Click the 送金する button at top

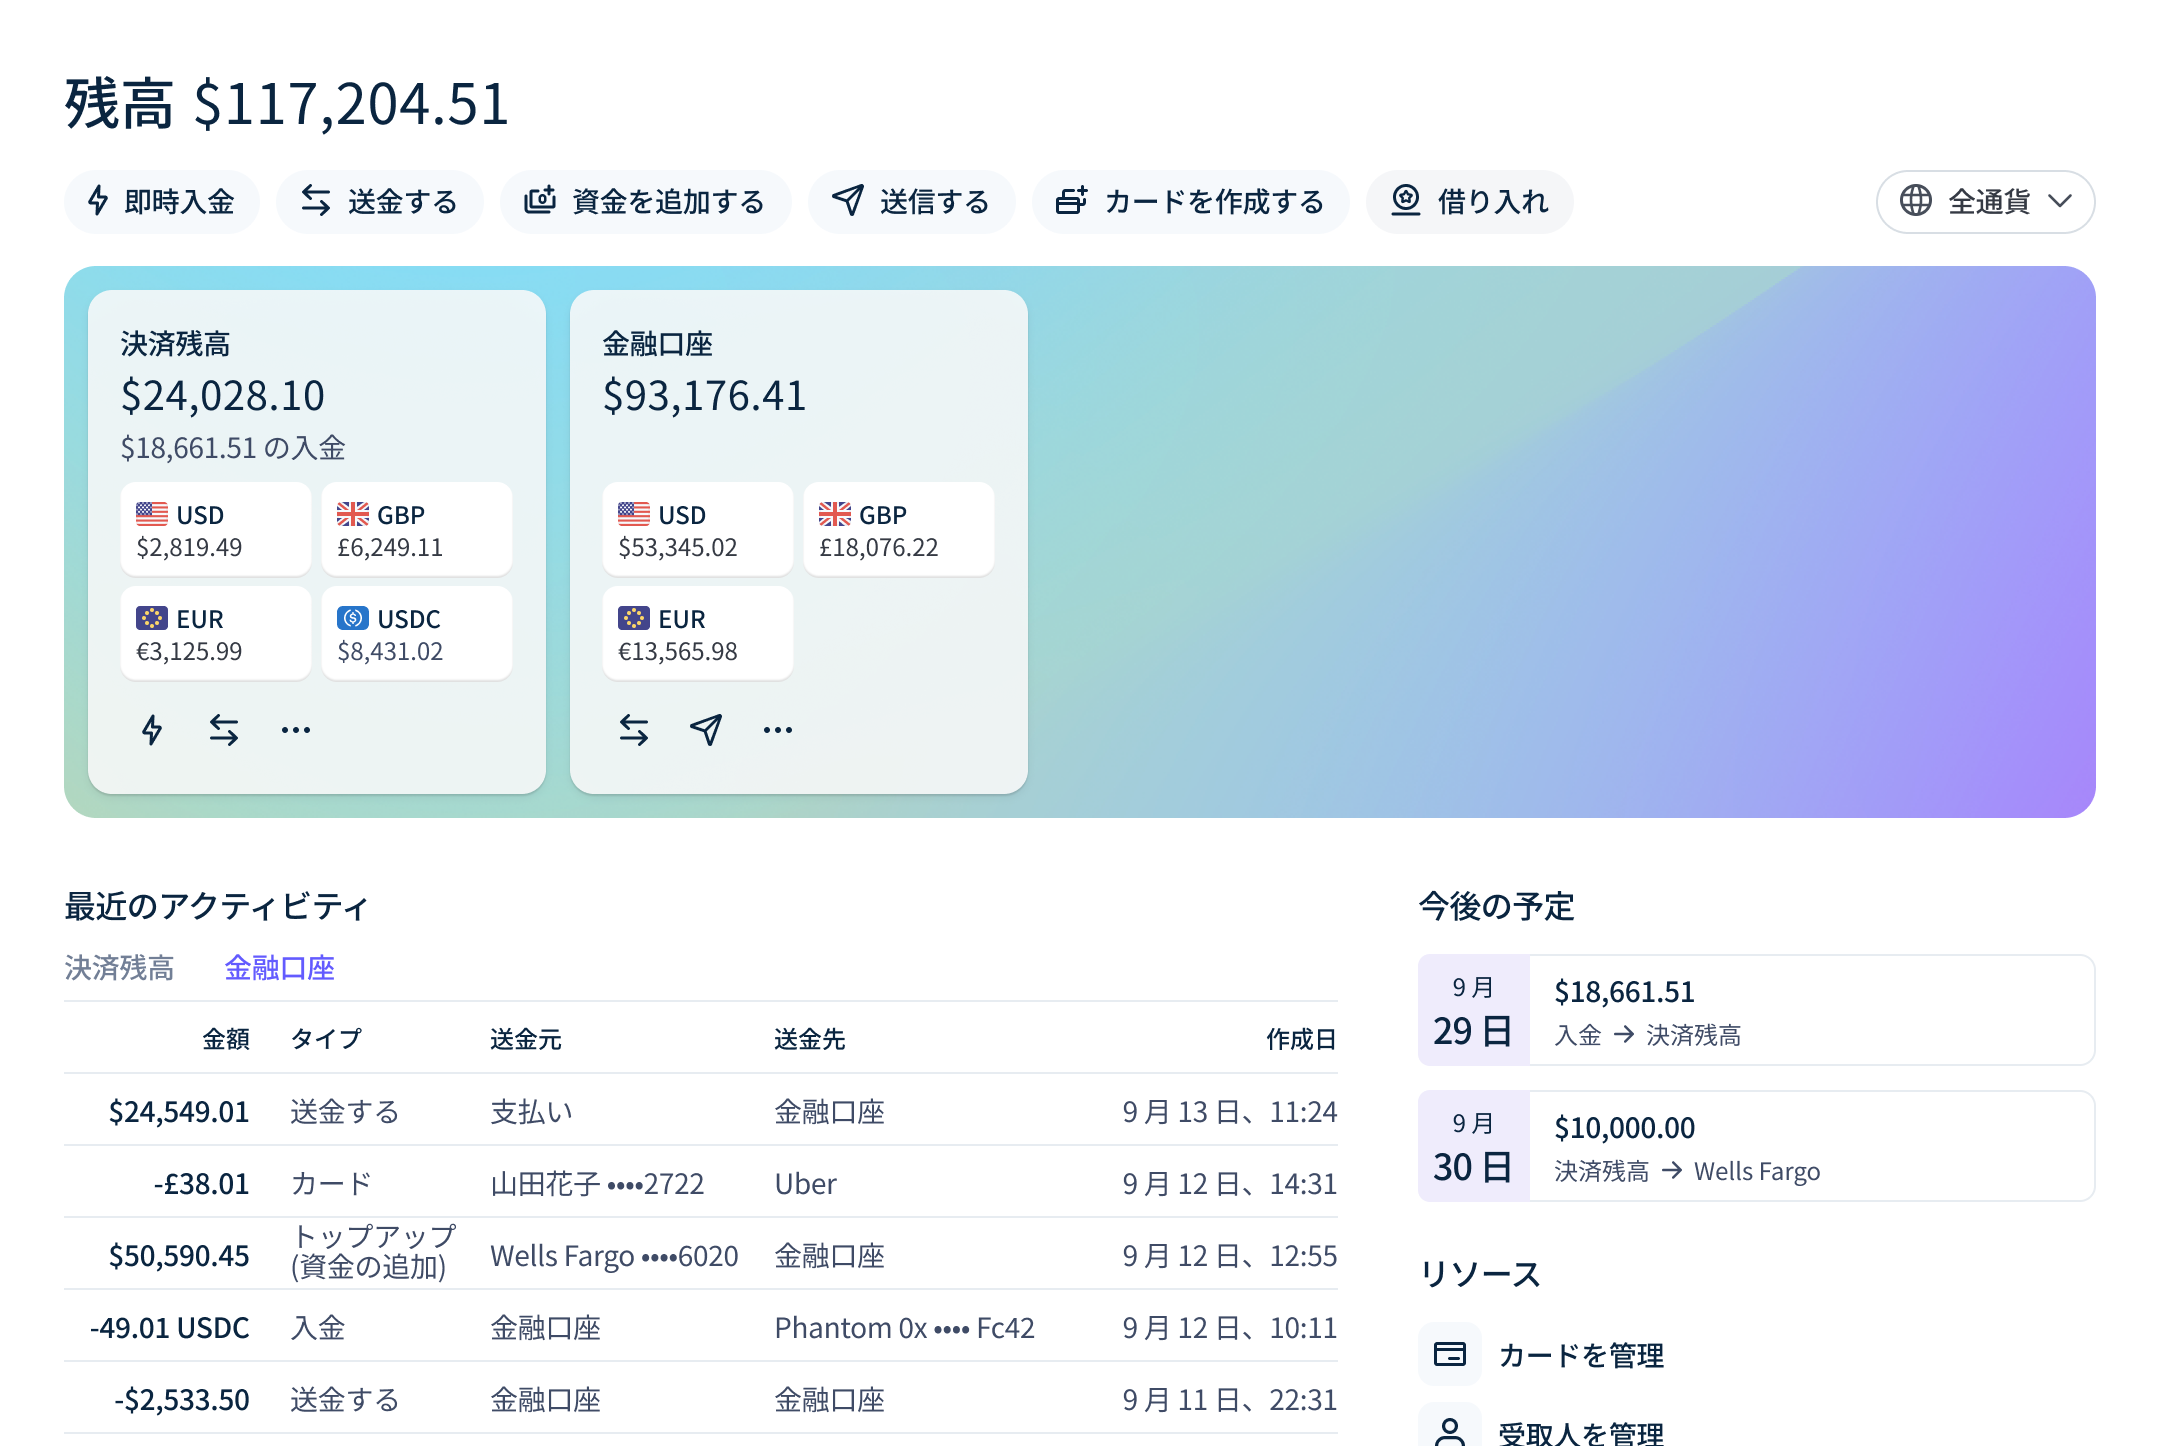point(380,202)
